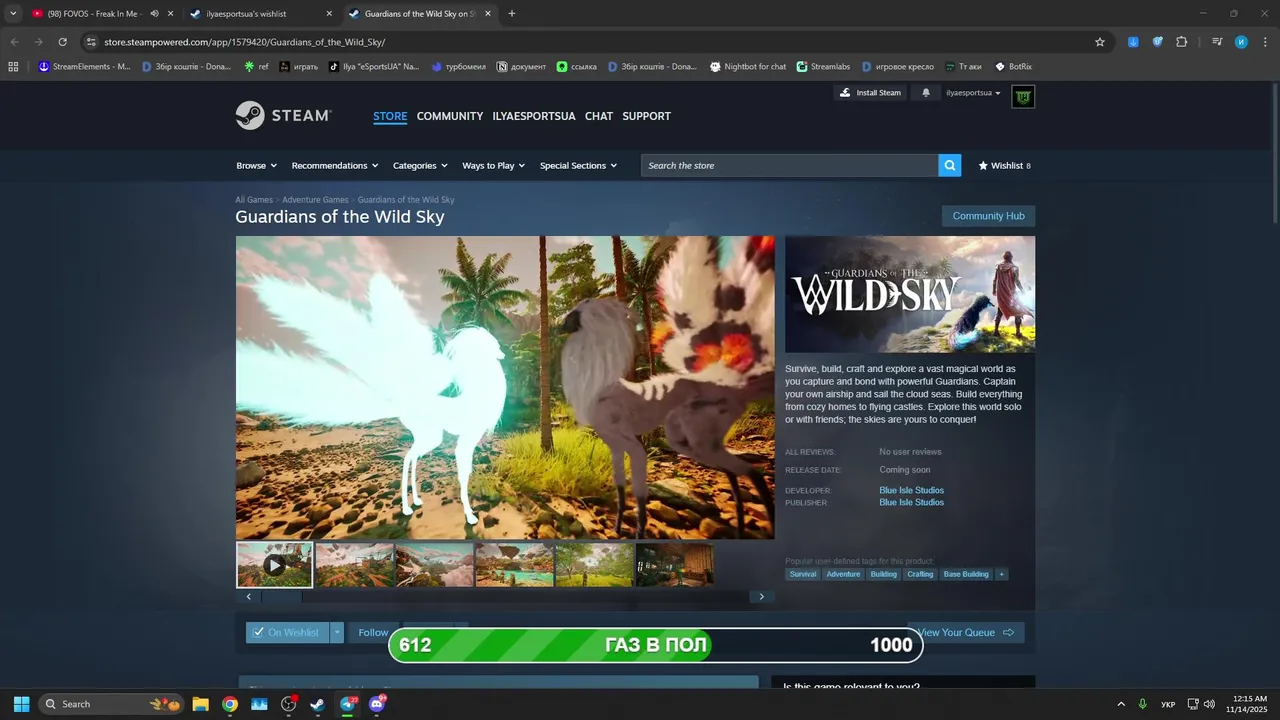This screenshot has height=720, width=1280.
Task: Click View Your Queue button
Action: [x=966, y=632]
